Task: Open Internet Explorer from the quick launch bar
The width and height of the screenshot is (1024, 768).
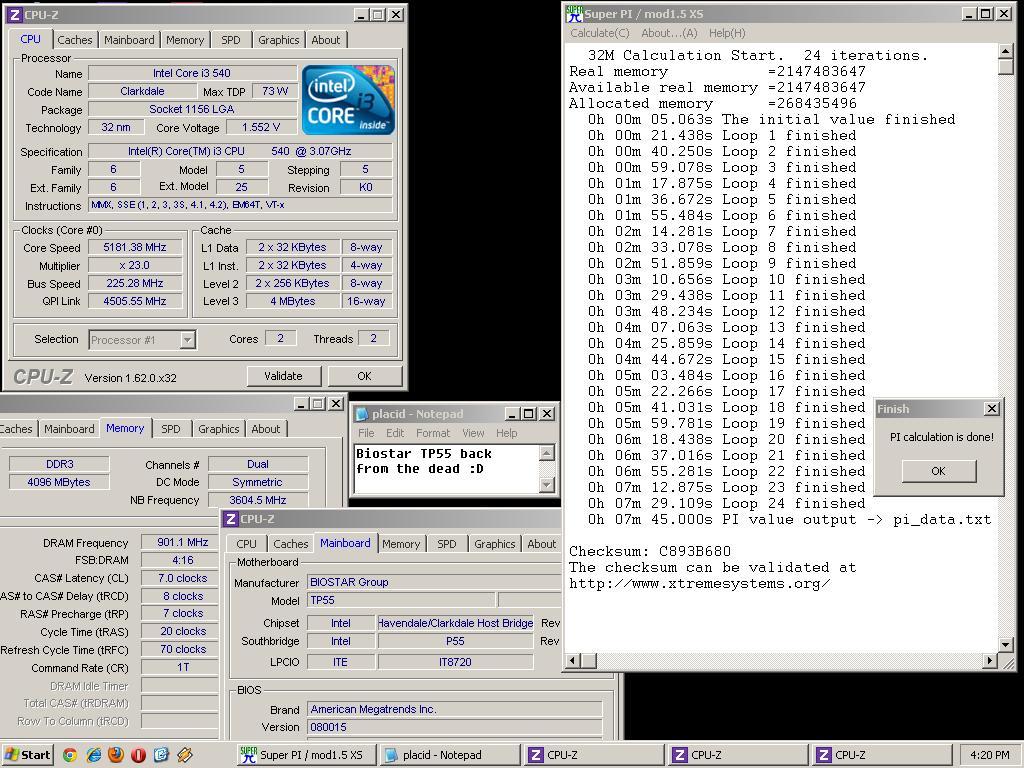Action: (x=93, y=754)
